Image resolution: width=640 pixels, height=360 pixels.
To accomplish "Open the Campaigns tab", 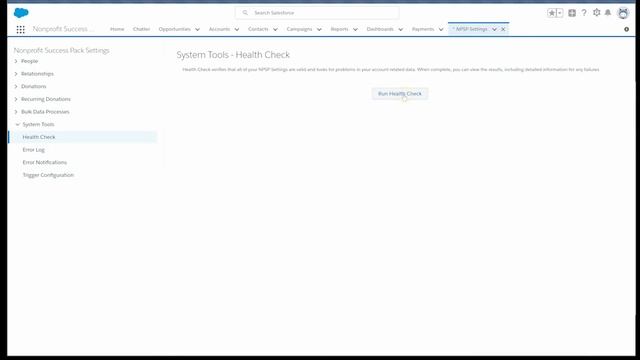I will coord(300,29).
